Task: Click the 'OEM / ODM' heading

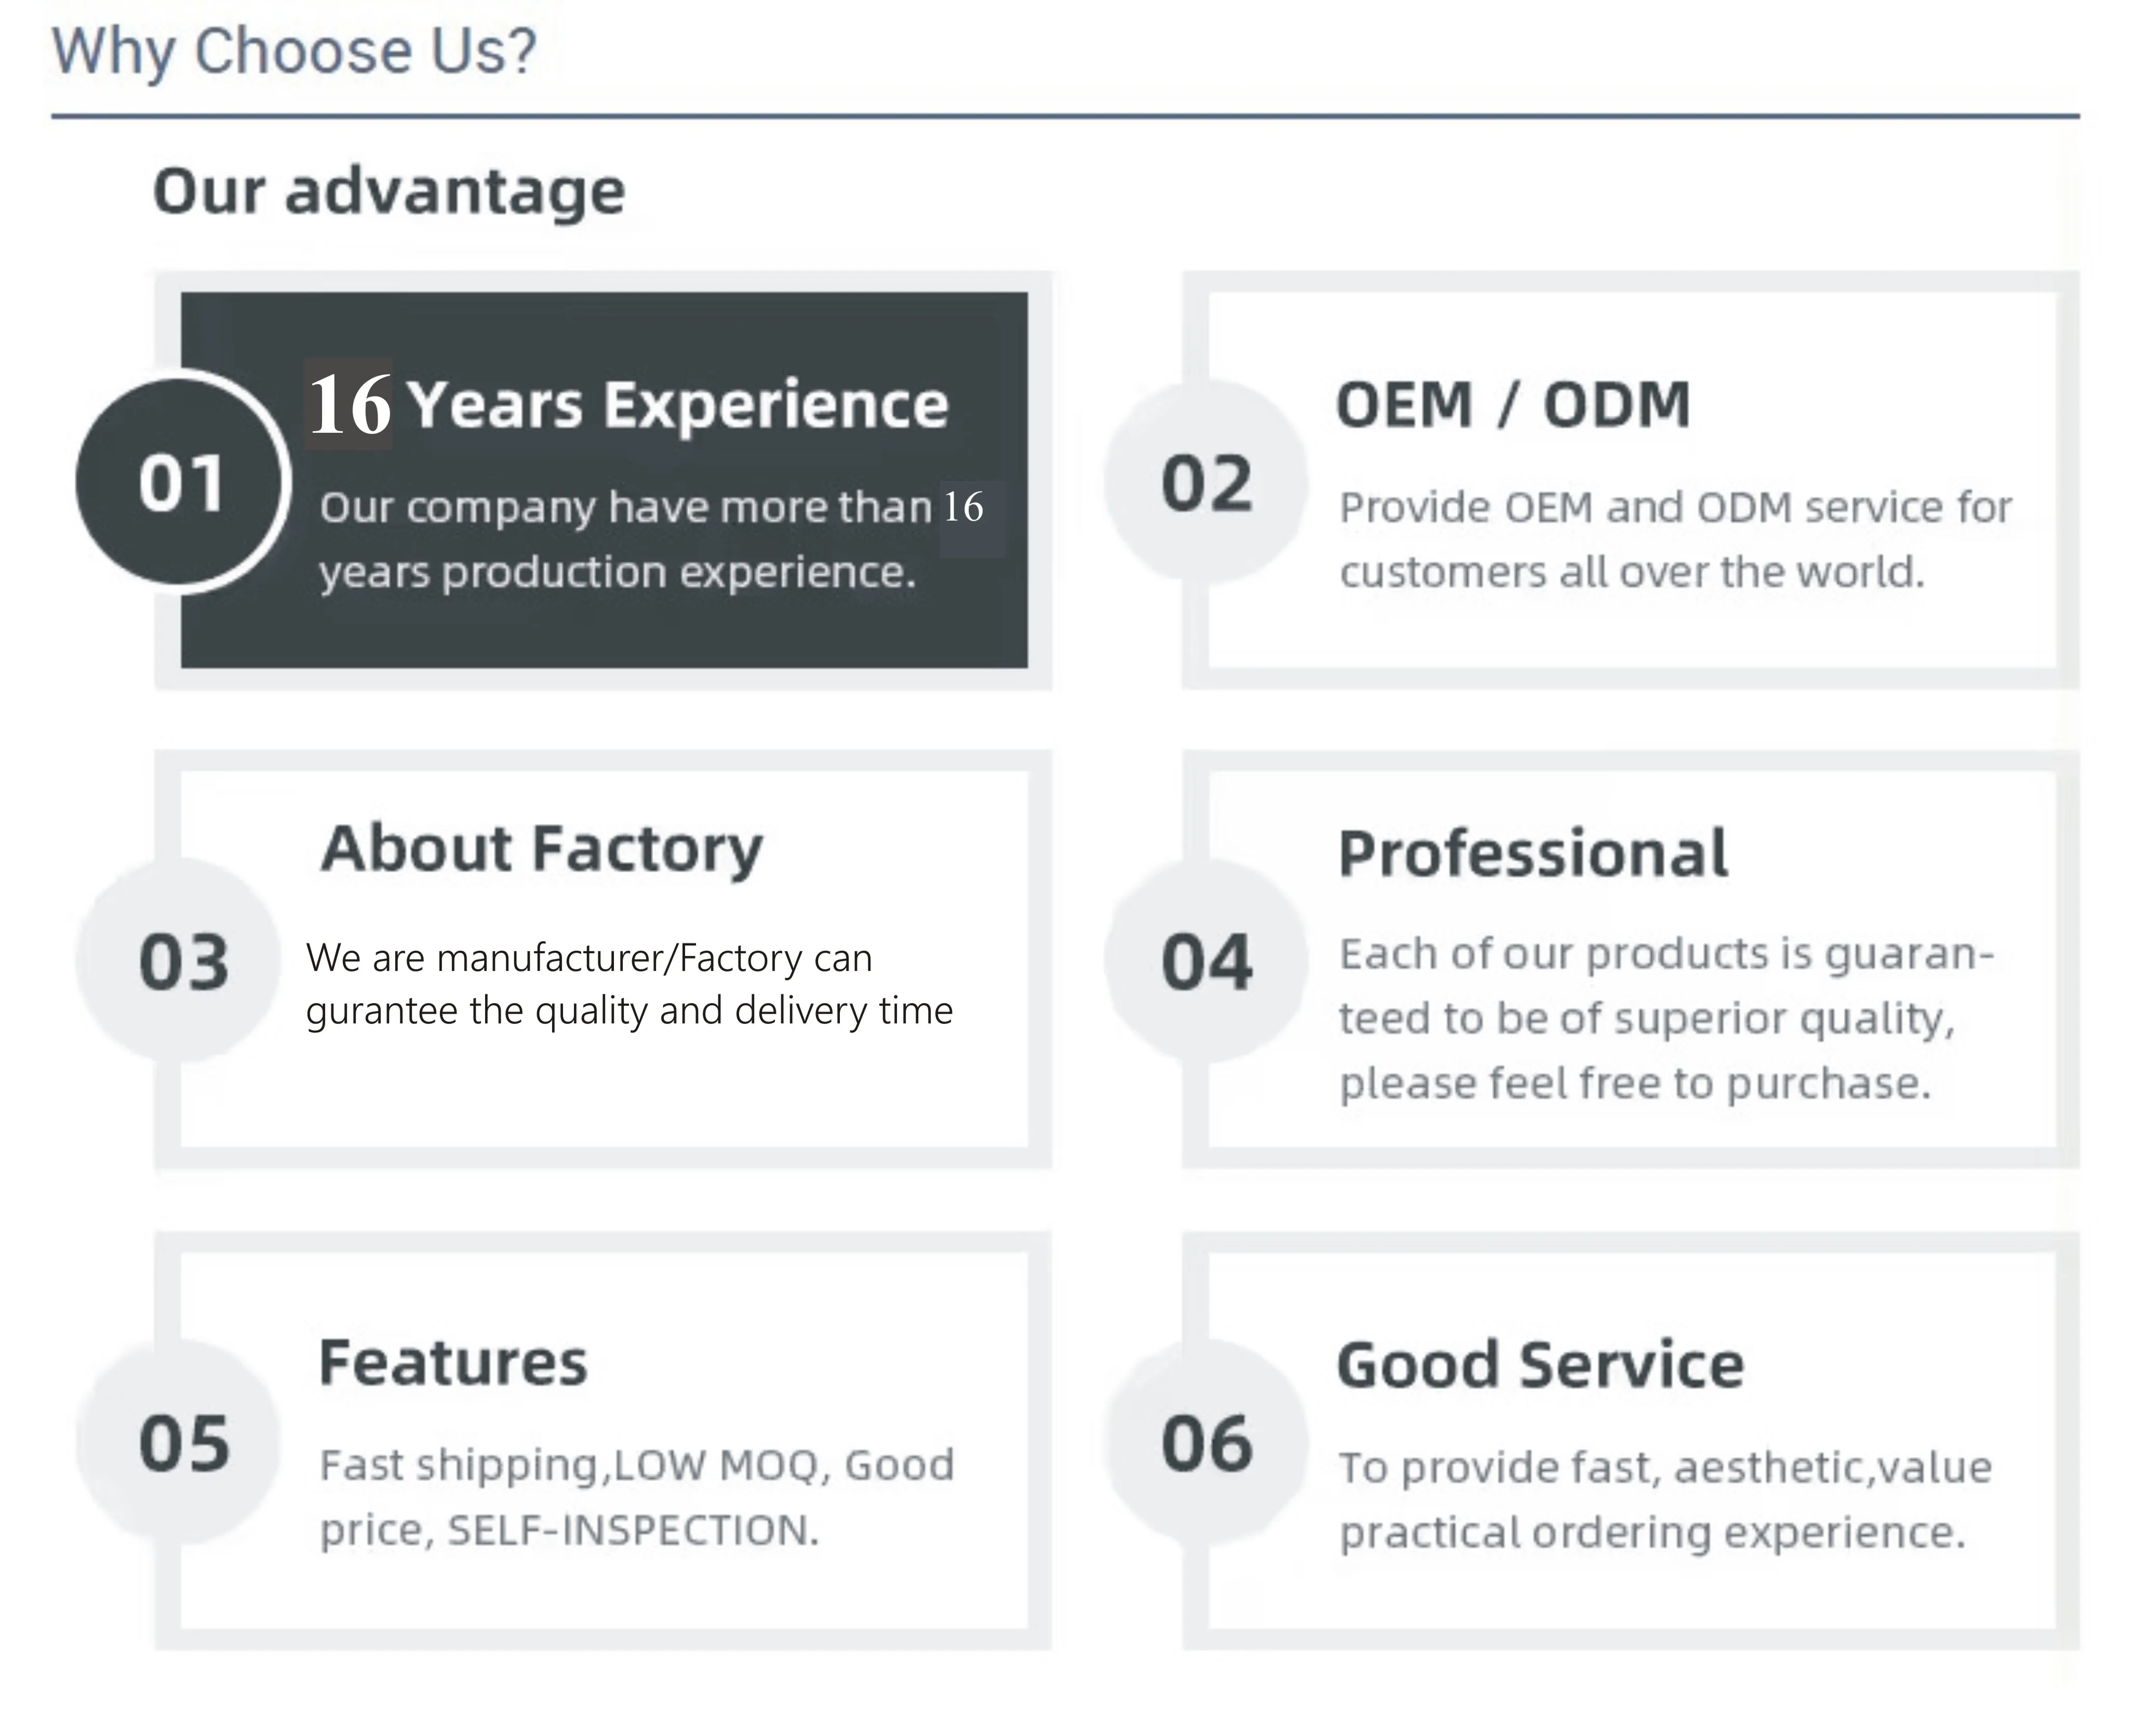Action: (1512, 404)
